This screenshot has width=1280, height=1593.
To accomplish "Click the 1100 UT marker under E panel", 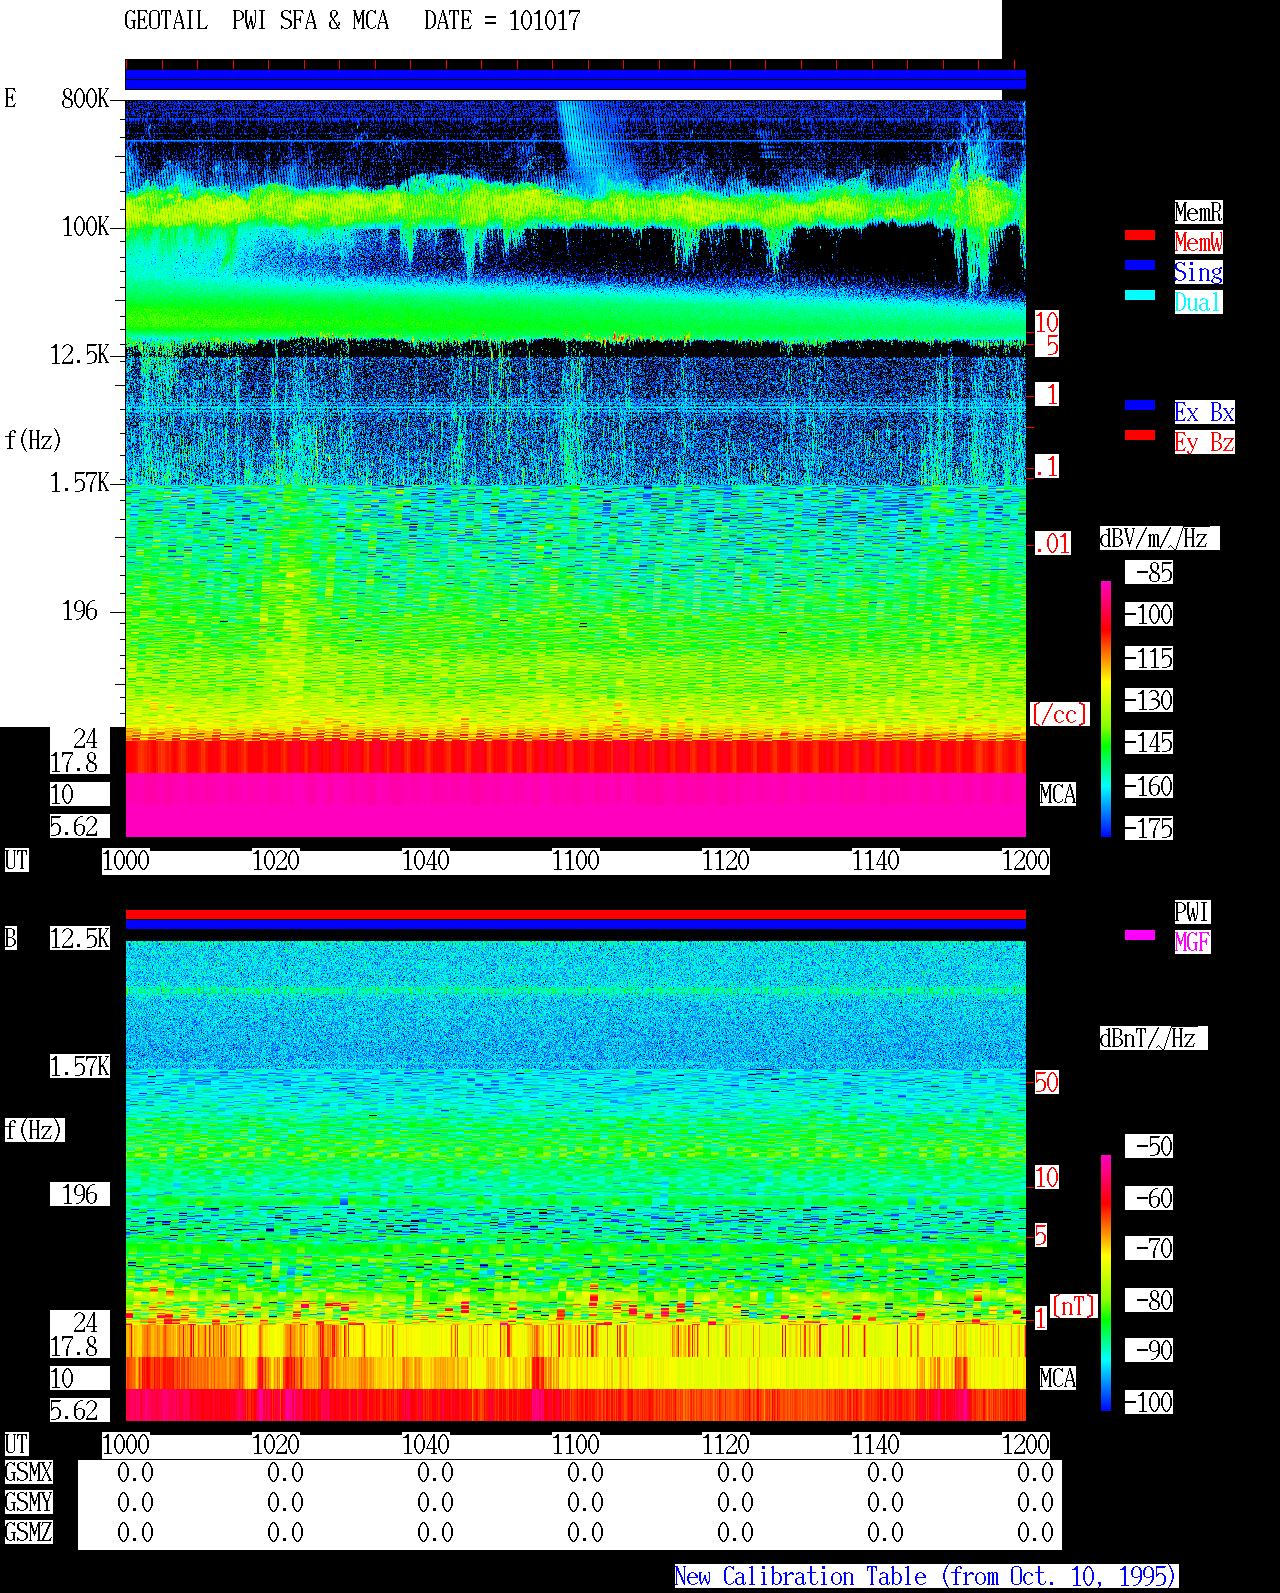I will [x=575, y=861].
